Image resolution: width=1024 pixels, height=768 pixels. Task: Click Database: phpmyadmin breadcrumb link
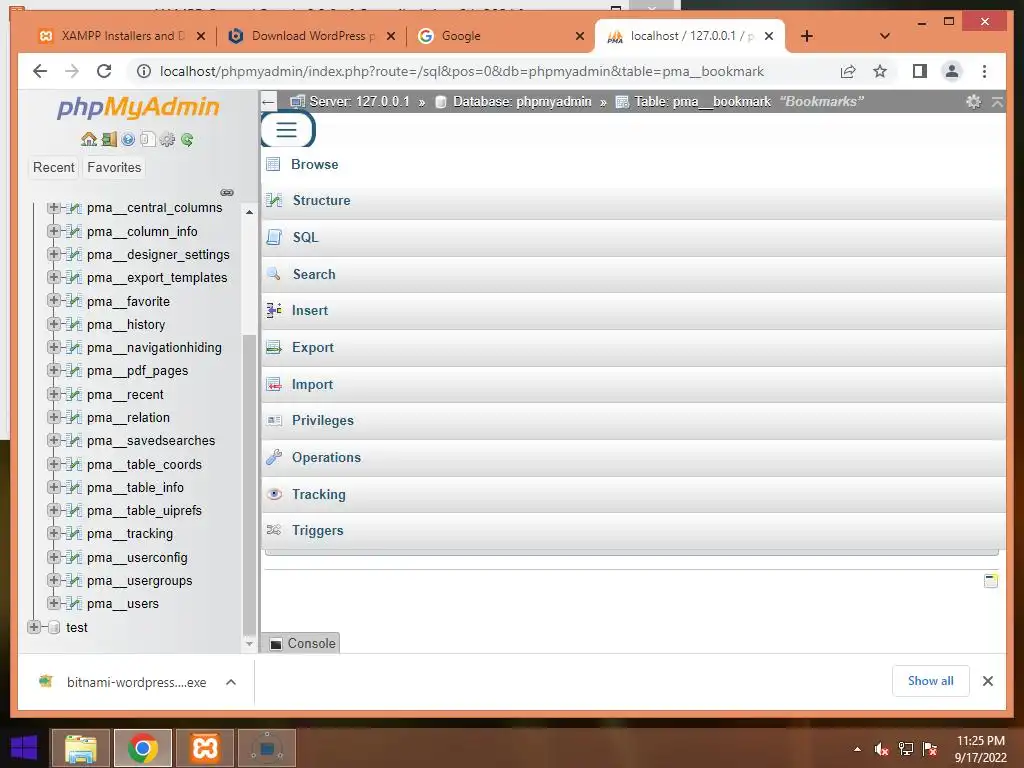522,101
